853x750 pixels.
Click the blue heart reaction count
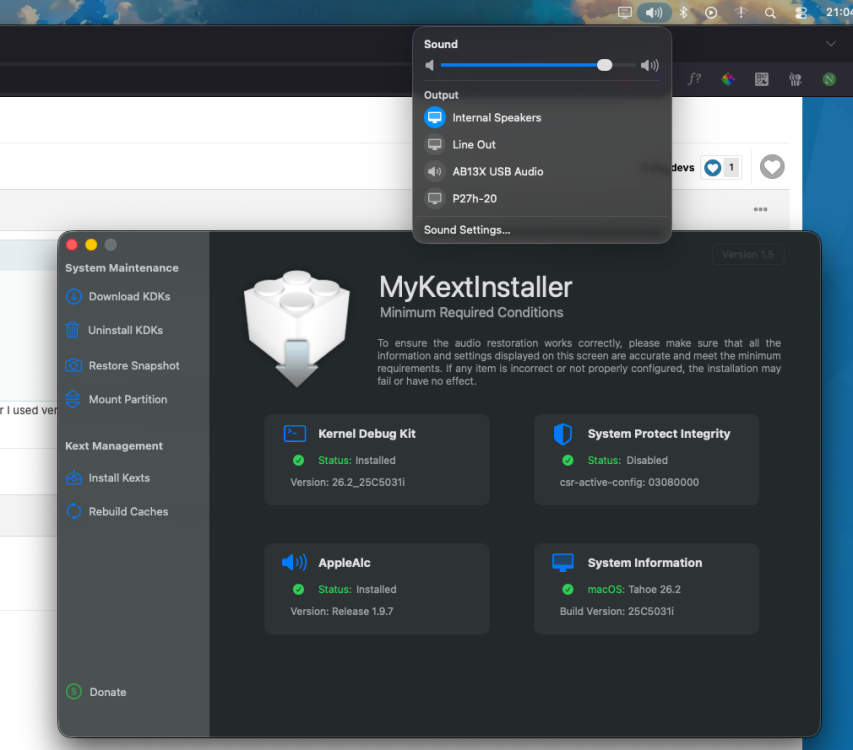tap(721, 167)
